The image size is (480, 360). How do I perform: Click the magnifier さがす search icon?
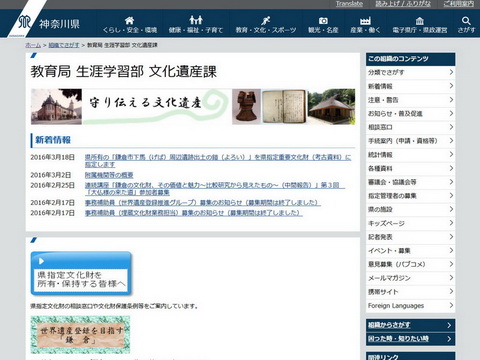466,21
